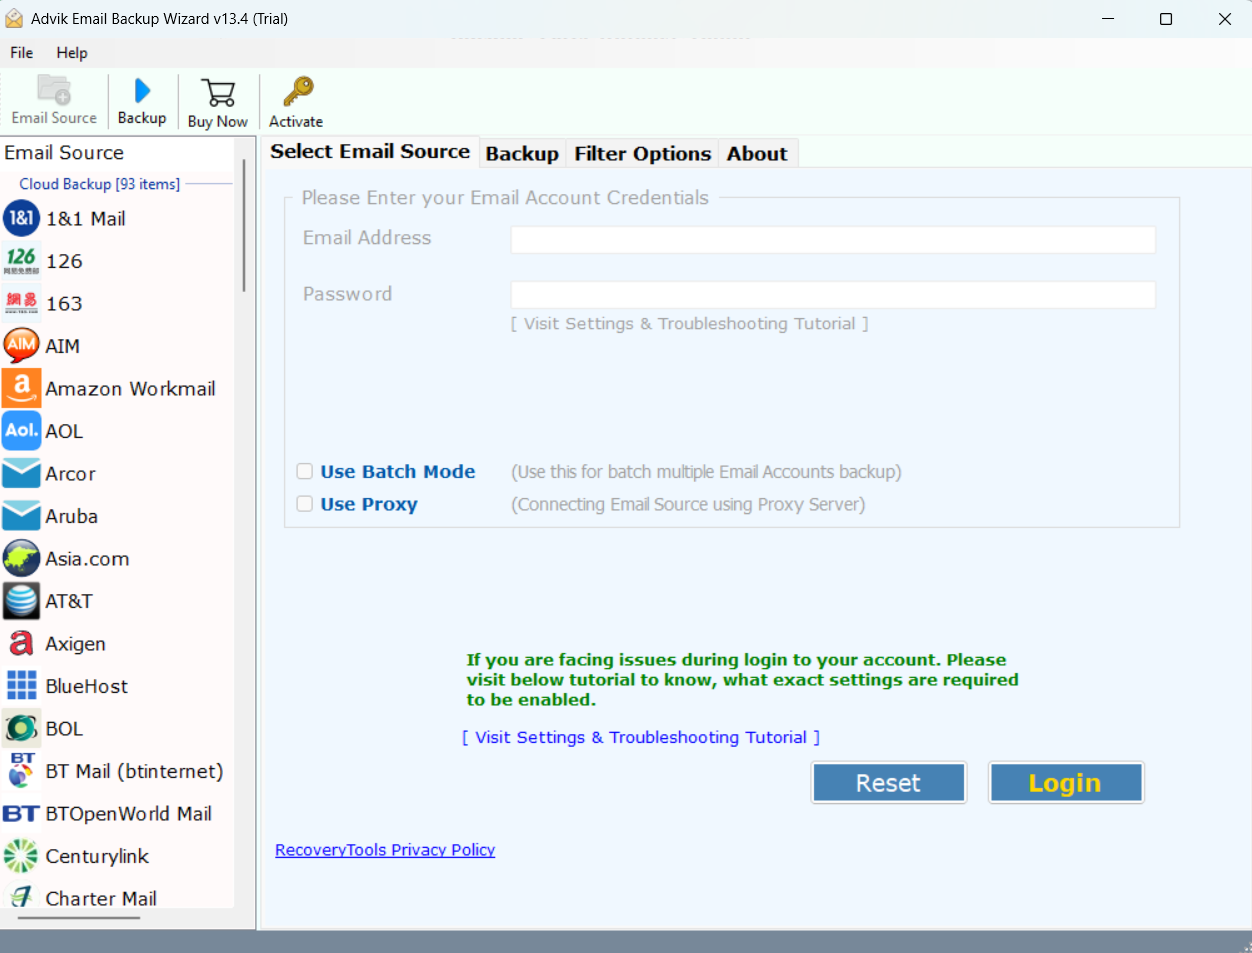
Task: Enable Use Proxy checkbox
Action: click(x=305, y=504)
